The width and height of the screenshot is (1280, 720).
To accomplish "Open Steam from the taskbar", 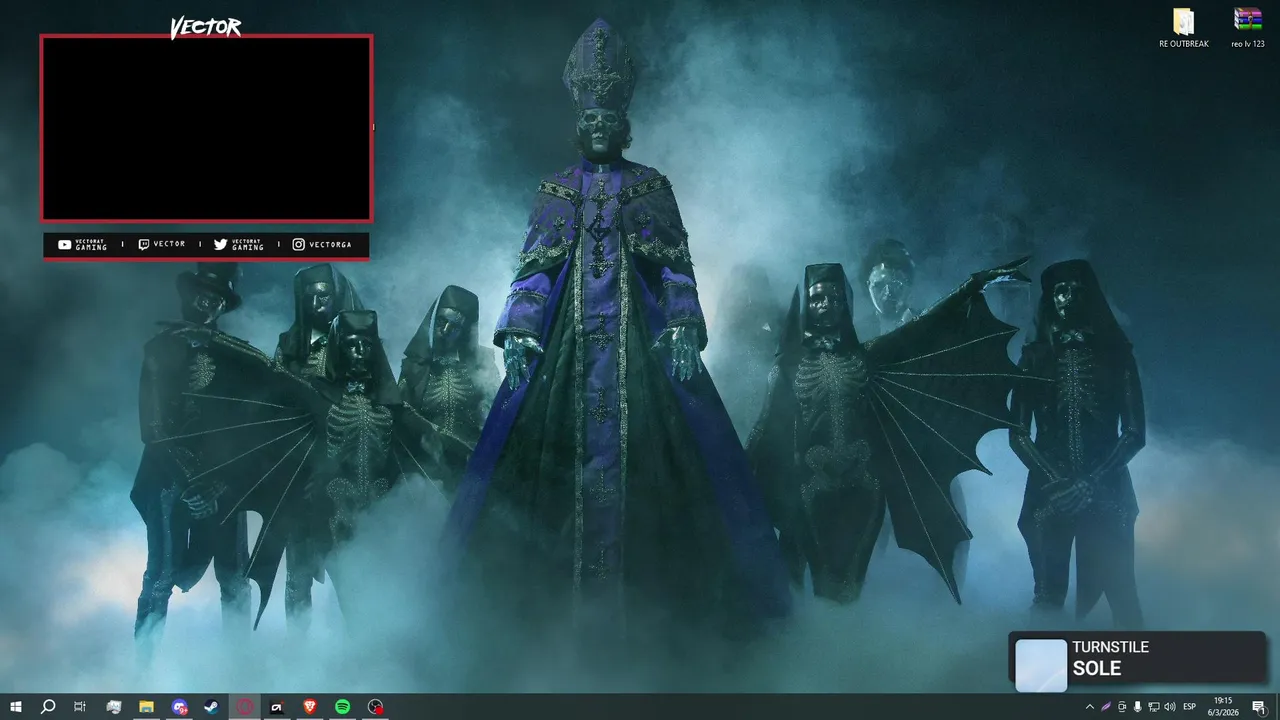I will (212, 707).
